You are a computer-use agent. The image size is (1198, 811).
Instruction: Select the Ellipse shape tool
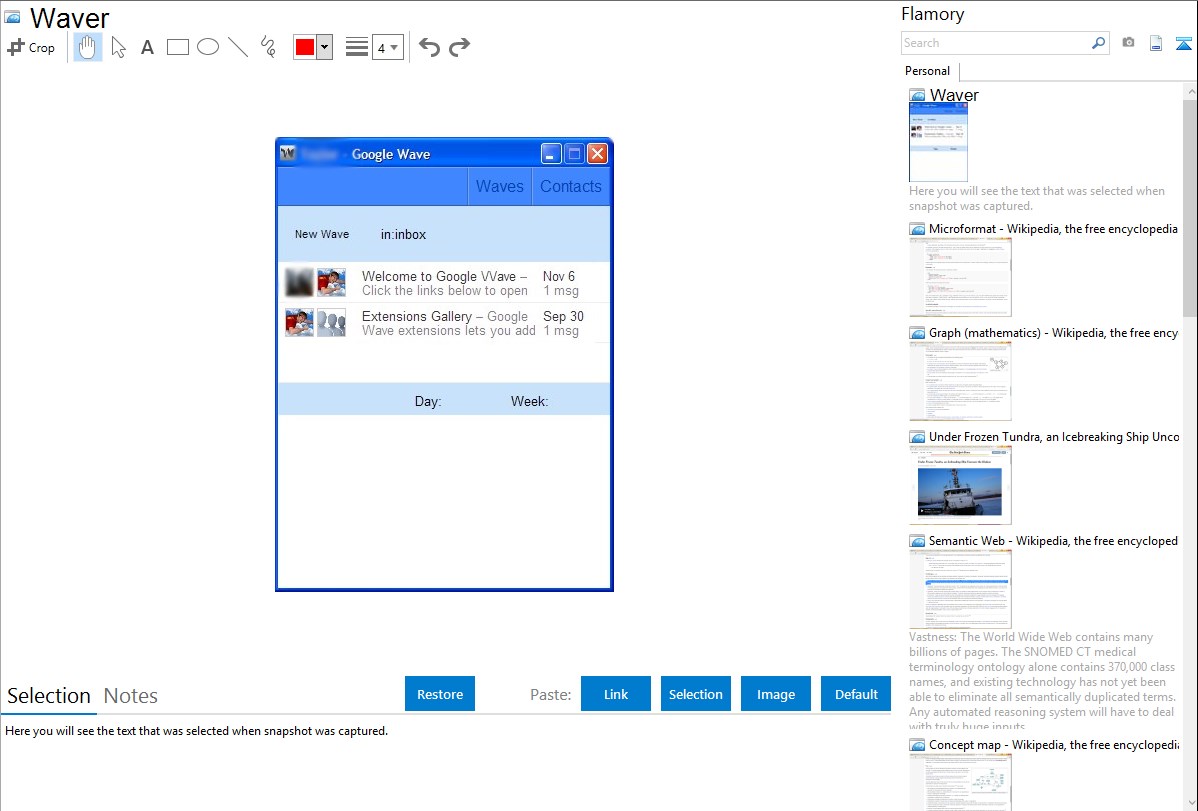[x=208, y=47]
